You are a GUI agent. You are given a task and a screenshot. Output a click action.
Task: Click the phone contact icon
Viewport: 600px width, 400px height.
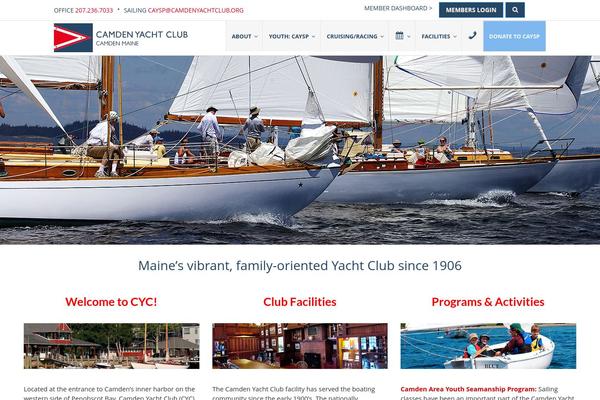click(473, 36)
